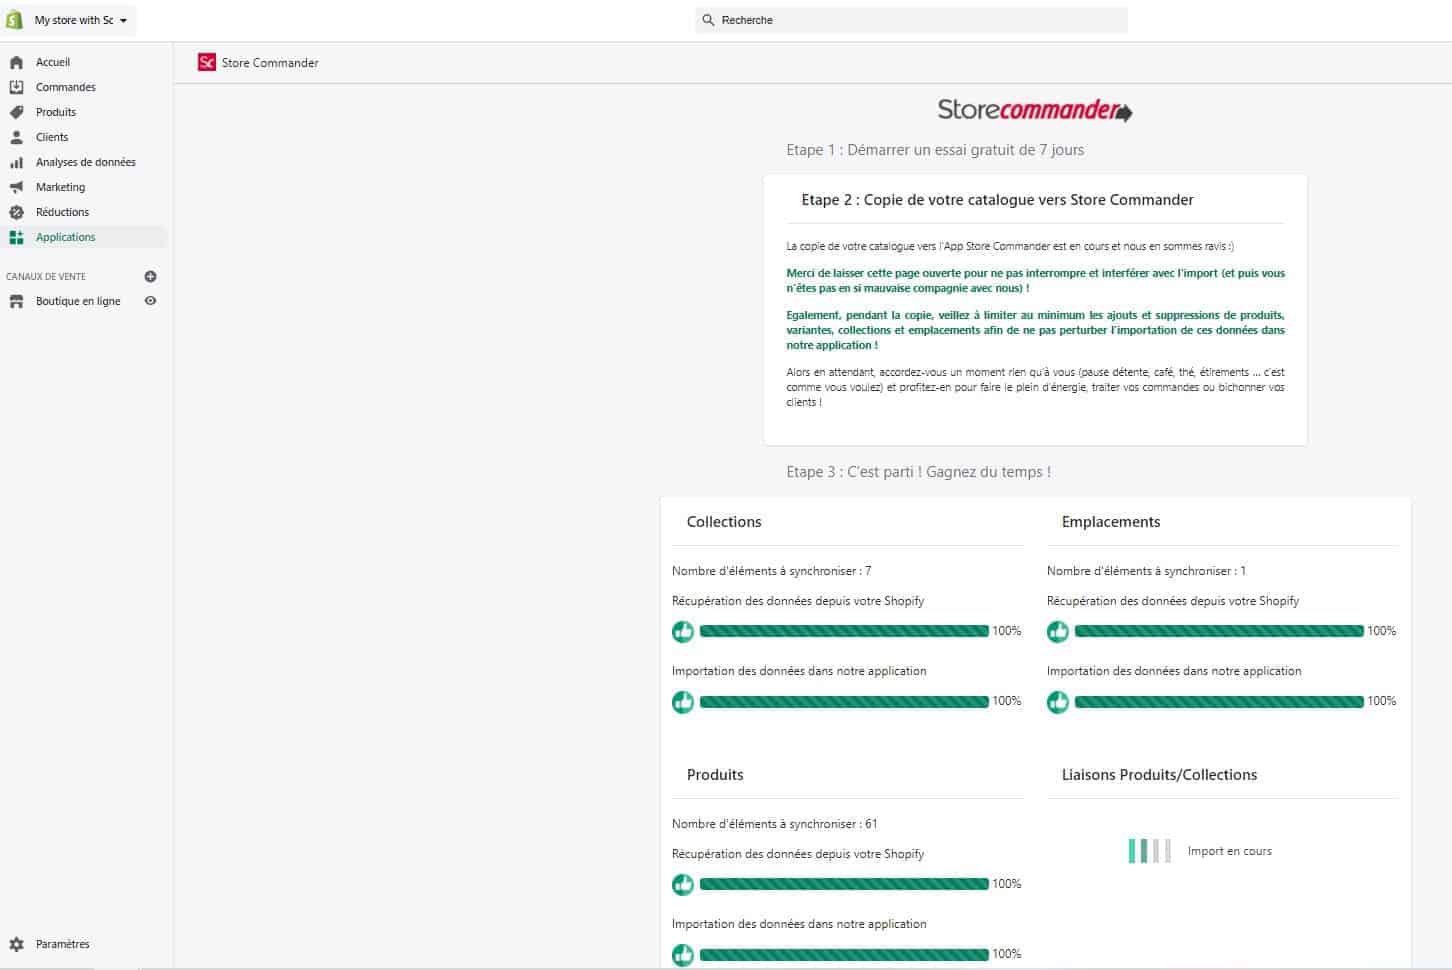Expand Etape 1 free trial step

coord(935,150)
